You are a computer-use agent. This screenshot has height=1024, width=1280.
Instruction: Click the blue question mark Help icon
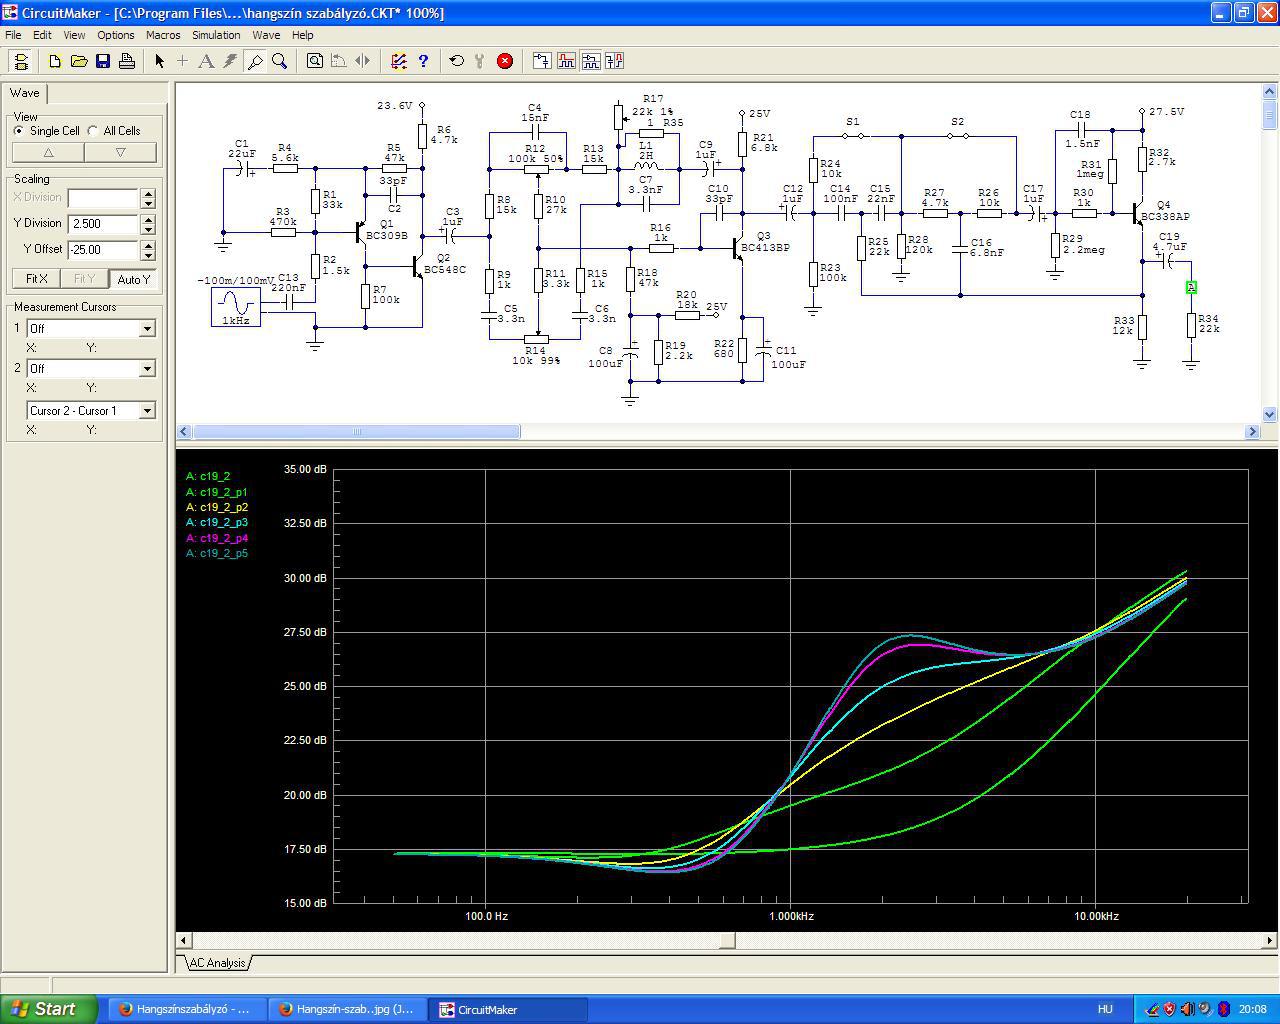[x=423, y=61]
